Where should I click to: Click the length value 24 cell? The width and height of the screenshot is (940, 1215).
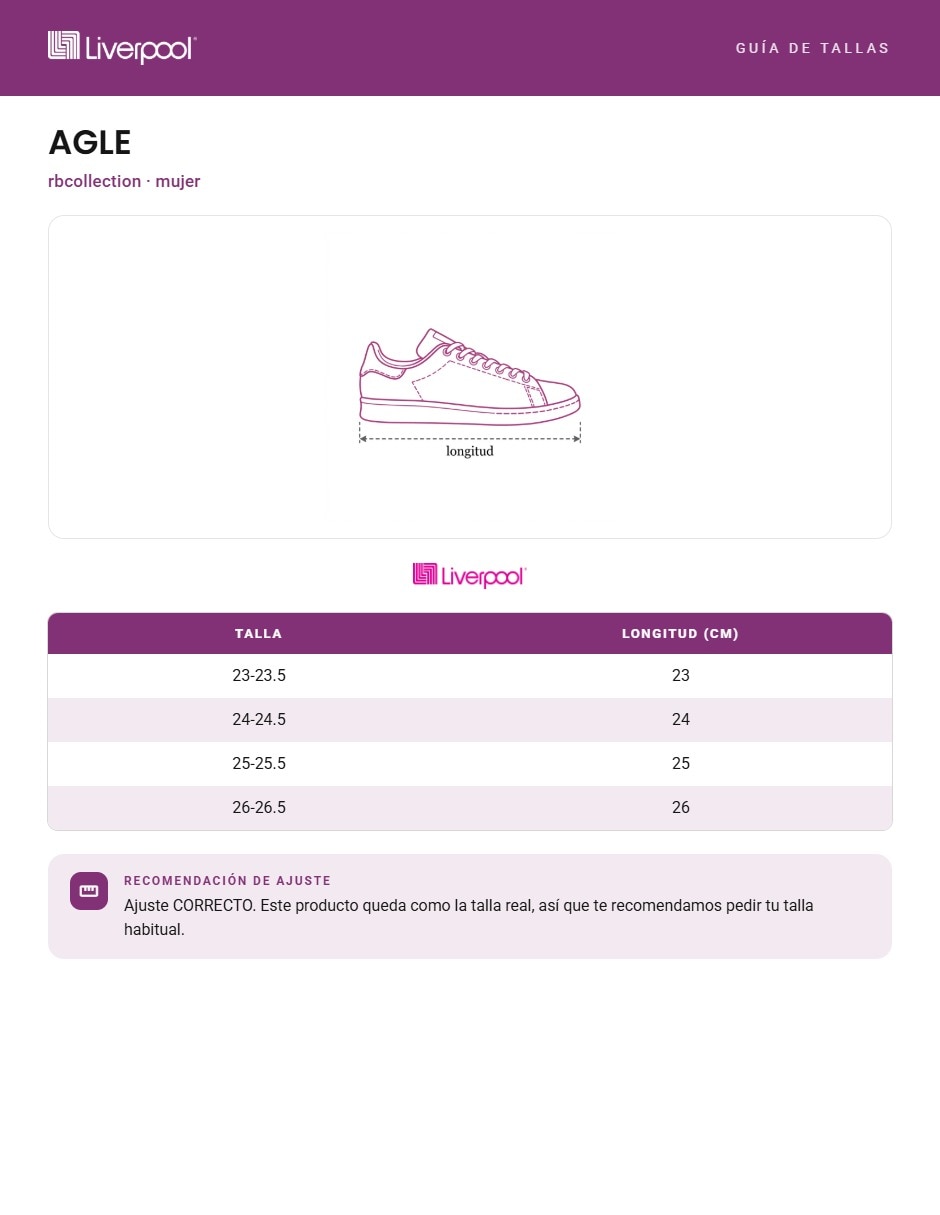tap(681, 720)
